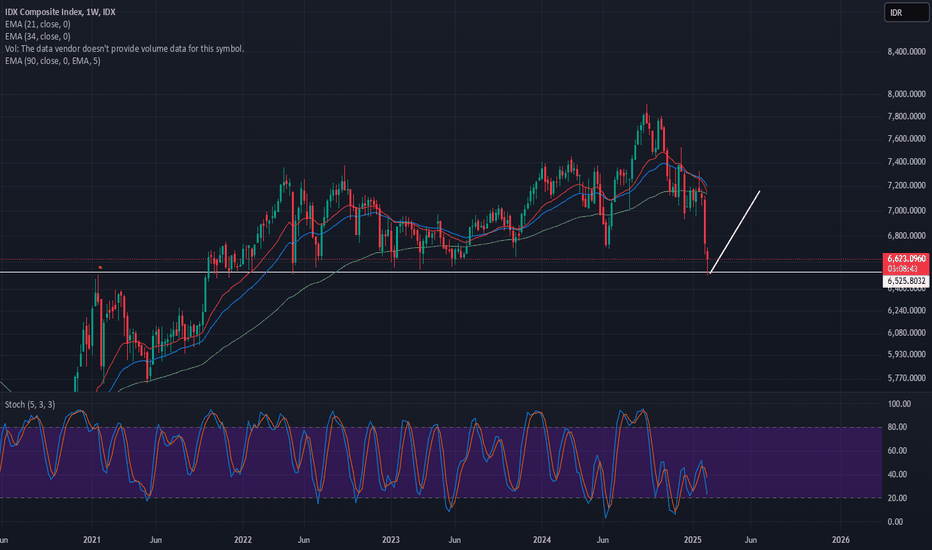Click the 5,930.0000 price axis label
The image size is (932, 550).
[x=906, y=354]
